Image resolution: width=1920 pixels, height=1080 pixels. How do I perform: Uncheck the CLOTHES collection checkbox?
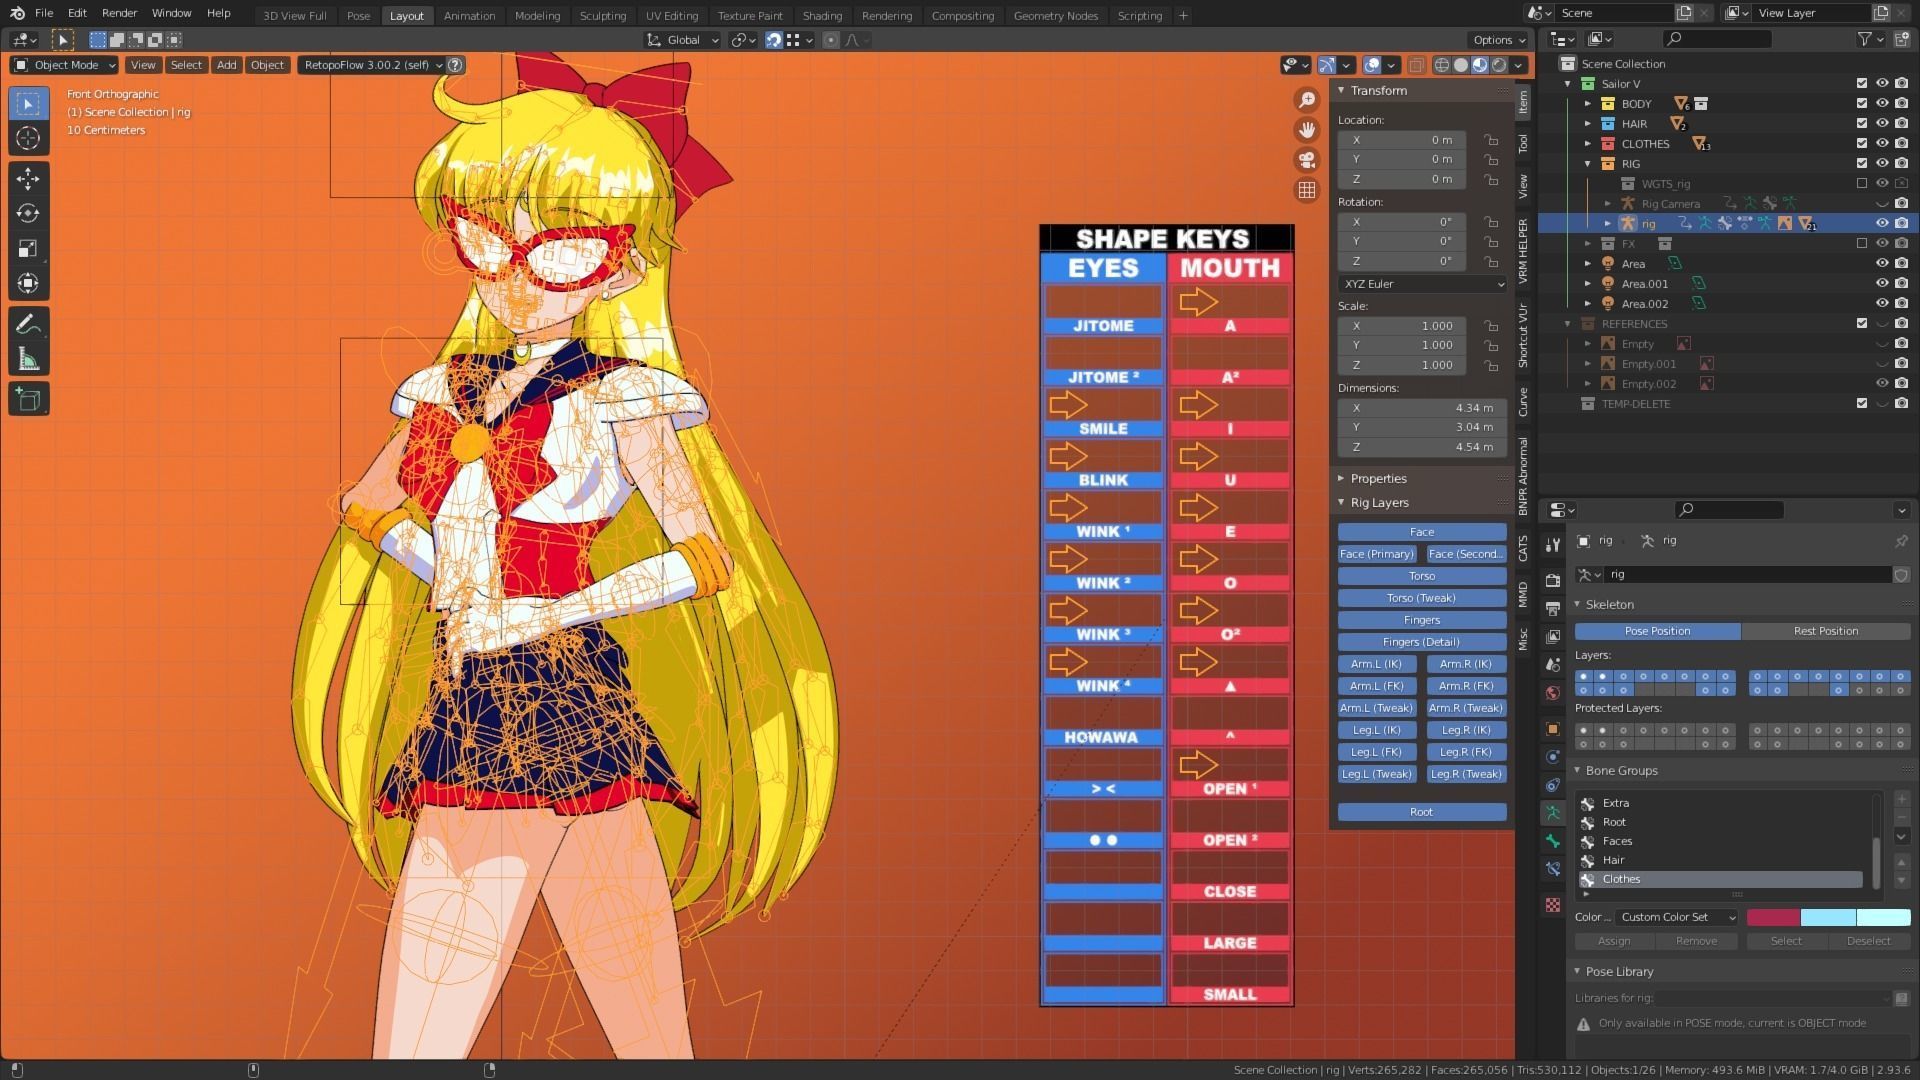click(x=1861, y=144)
